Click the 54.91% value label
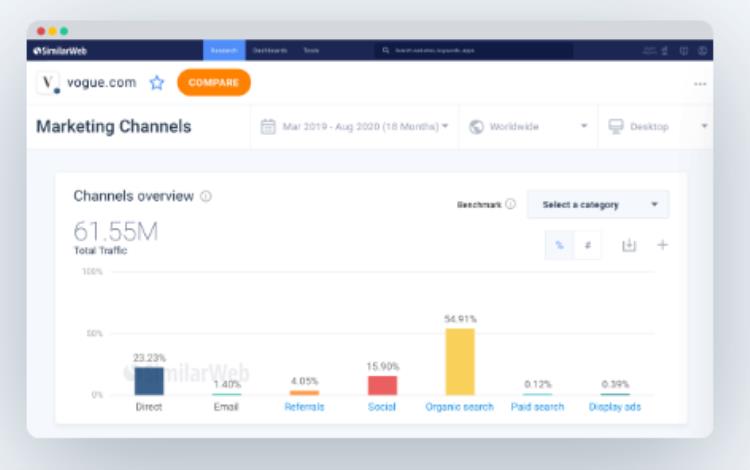 [460, 319]
